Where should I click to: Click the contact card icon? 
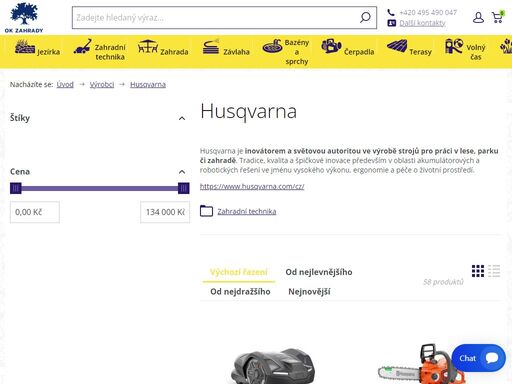point(391,23)
